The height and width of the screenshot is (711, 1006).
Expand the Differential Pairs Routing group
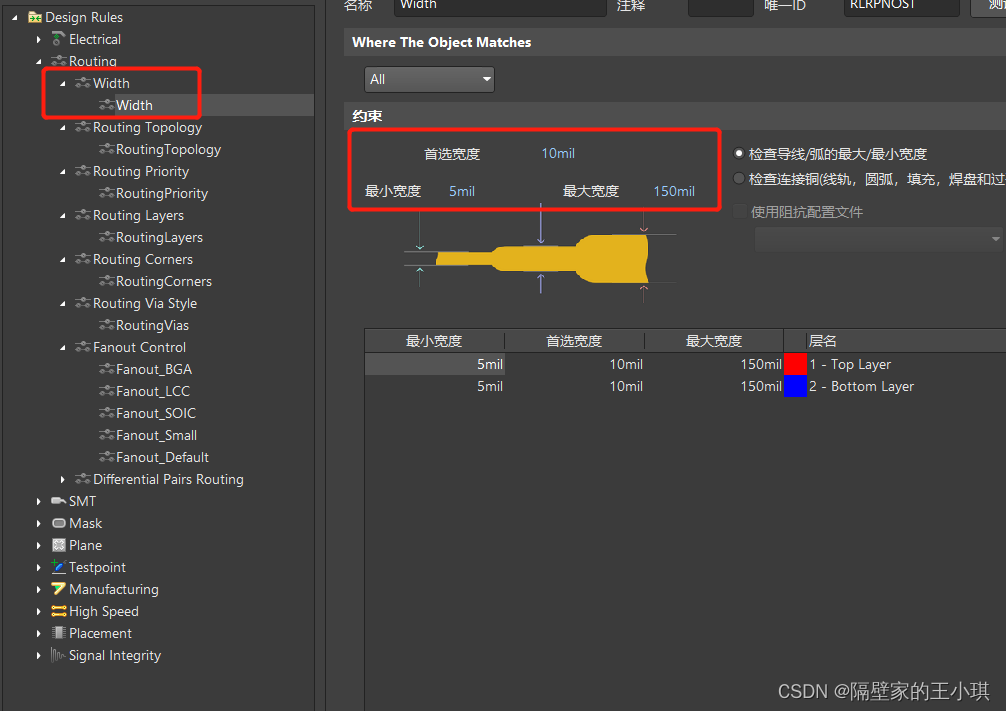pyautogui.click(x=62, y=479)
